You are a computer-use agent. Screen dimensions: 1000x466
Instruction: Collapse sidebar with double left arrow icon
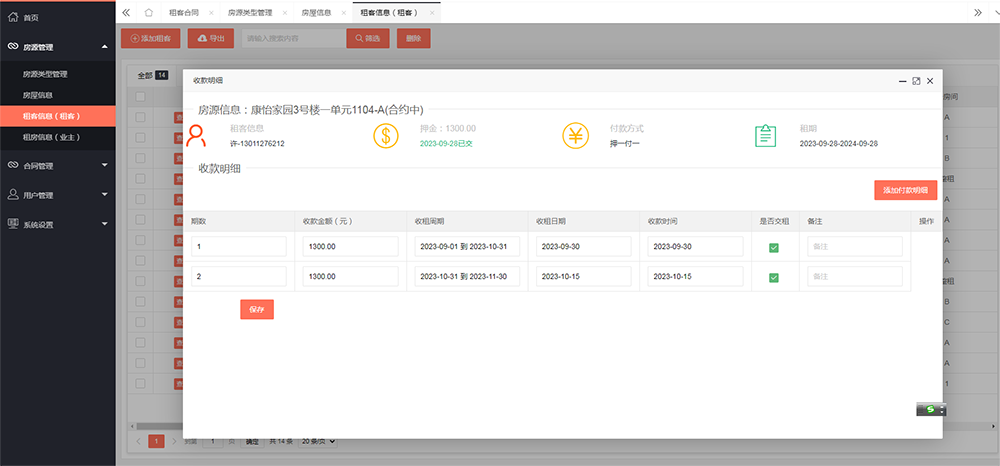(126, 12)
